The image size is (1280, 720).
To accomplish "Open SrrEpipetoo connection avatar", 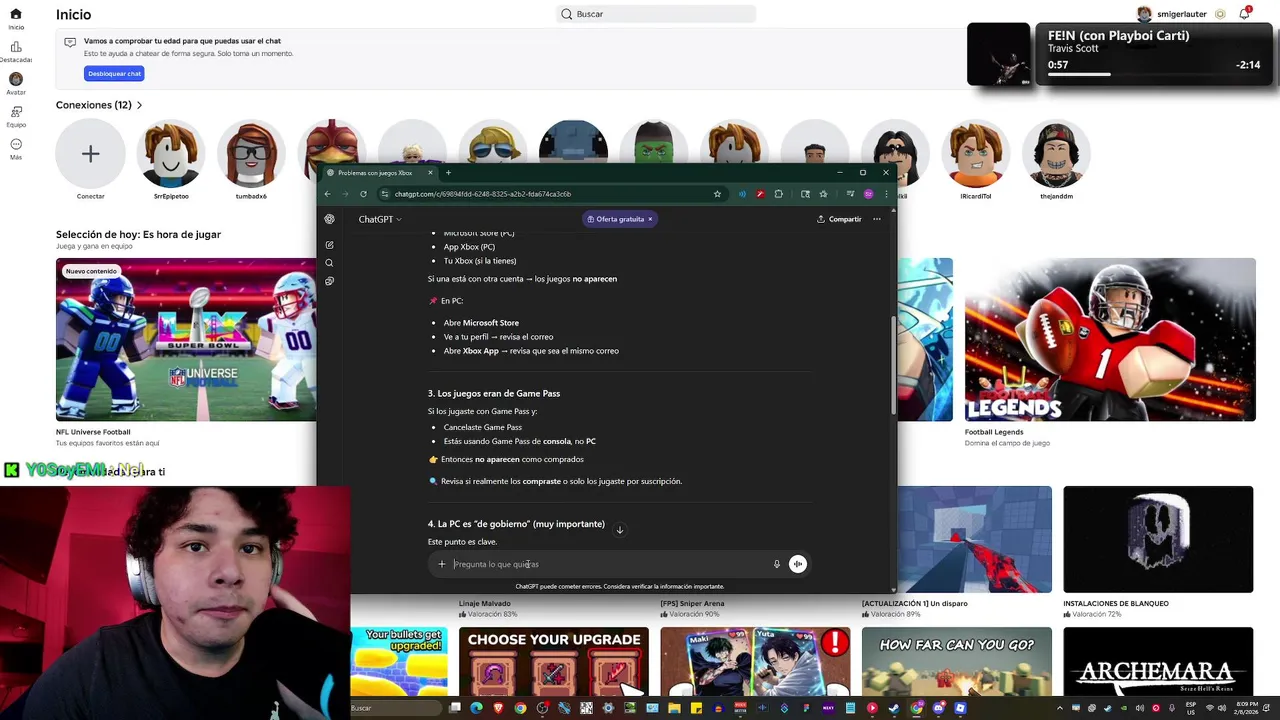I will [x=171, y=154].
